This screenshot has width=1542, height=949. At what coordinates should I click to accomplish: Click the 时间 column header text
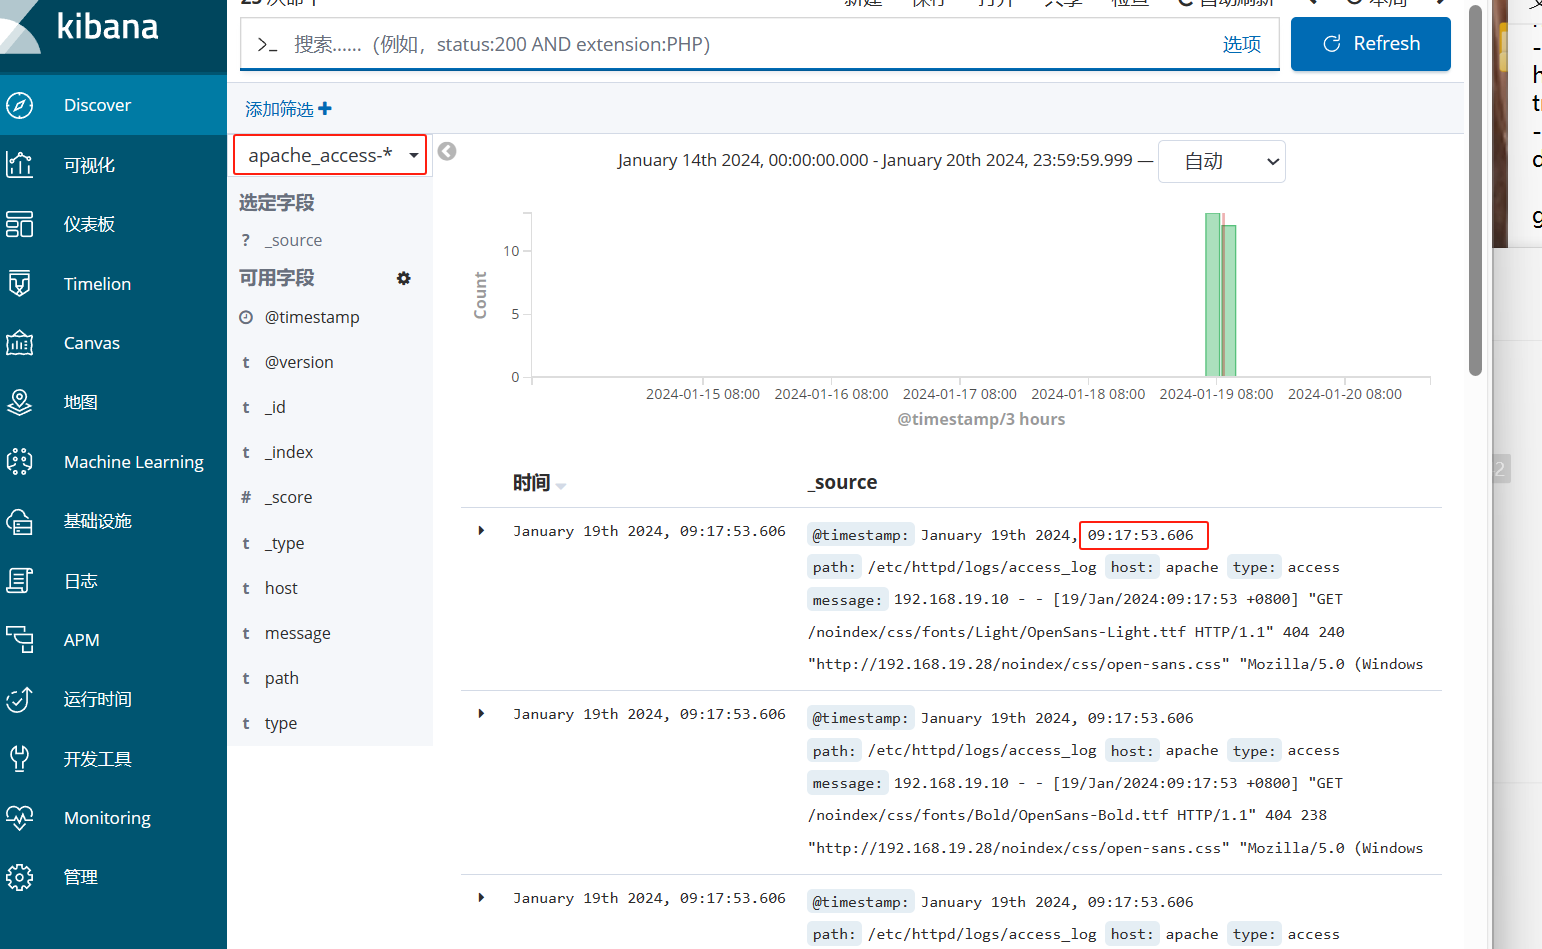531,483
